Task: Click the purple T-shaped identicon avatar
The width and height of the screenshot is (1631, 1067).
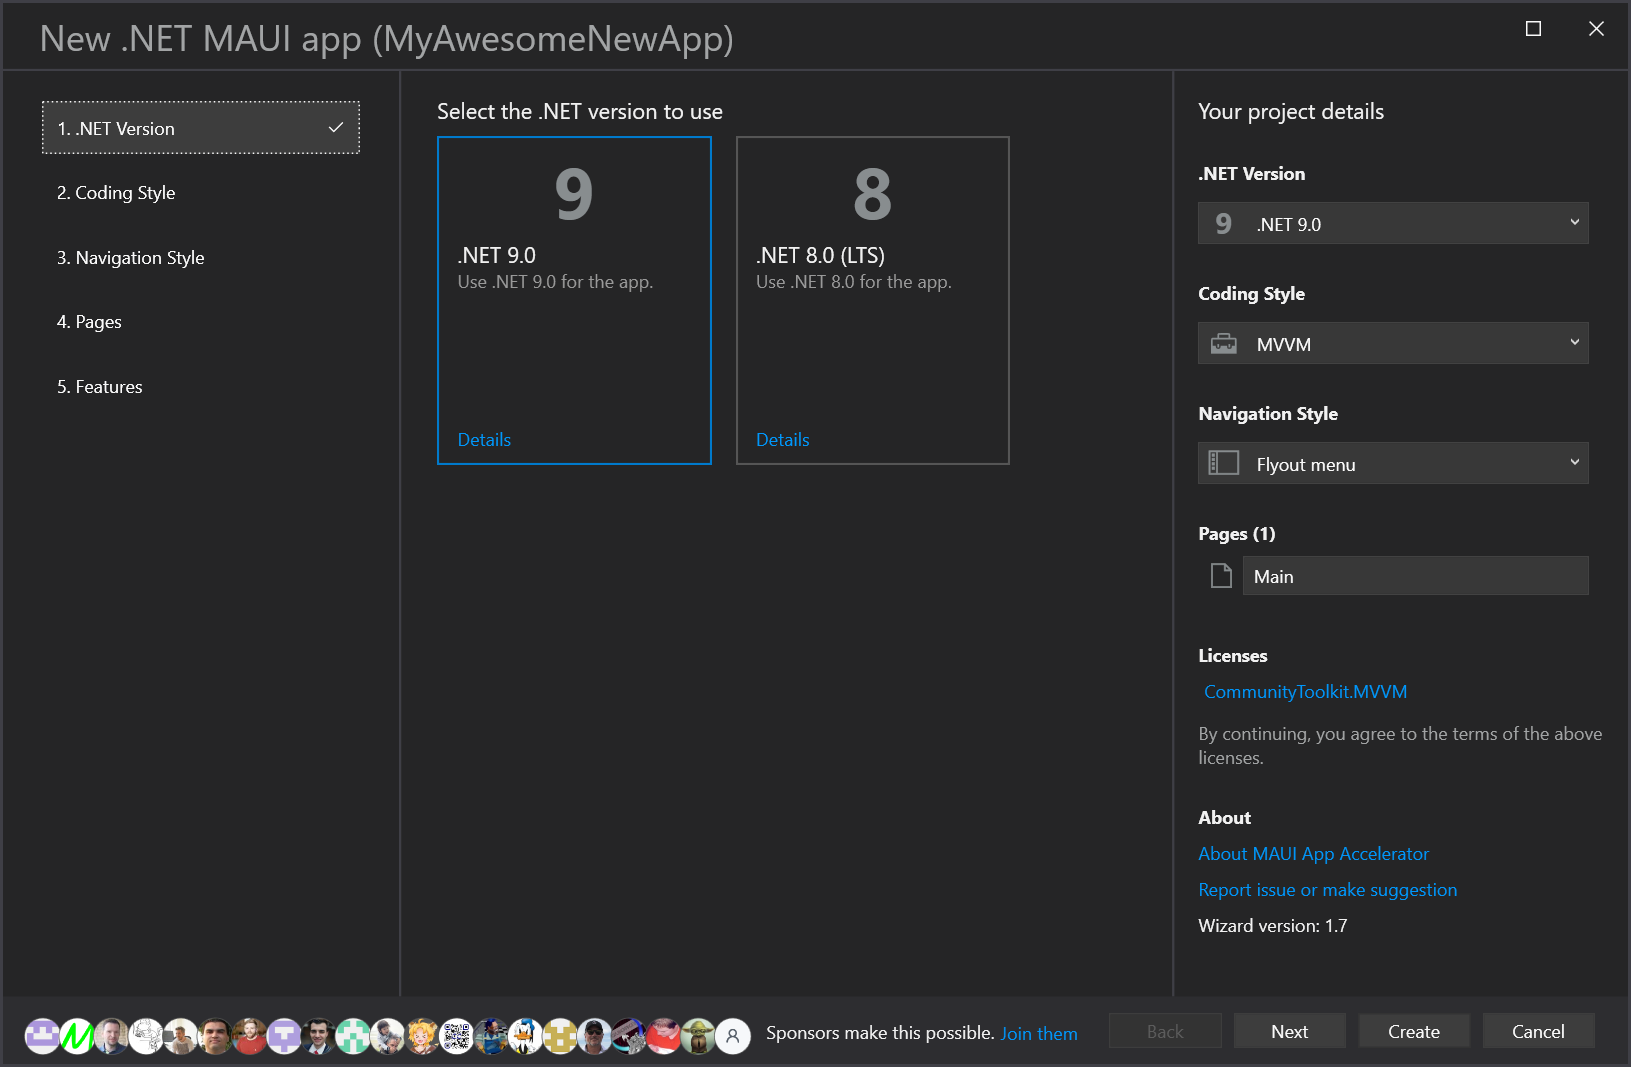Action: 284,1036
